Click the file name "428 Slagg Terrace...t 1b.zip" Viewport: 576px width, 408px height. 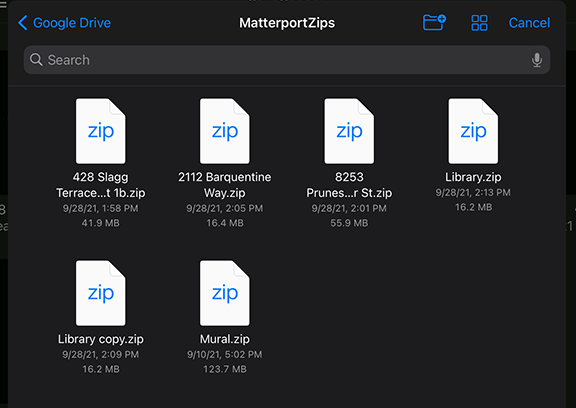[101, 185]
